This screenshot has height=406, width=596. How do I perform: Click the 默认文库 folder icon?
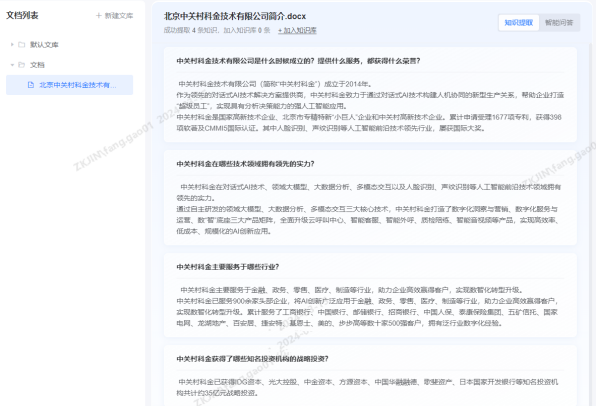[22, 44]
